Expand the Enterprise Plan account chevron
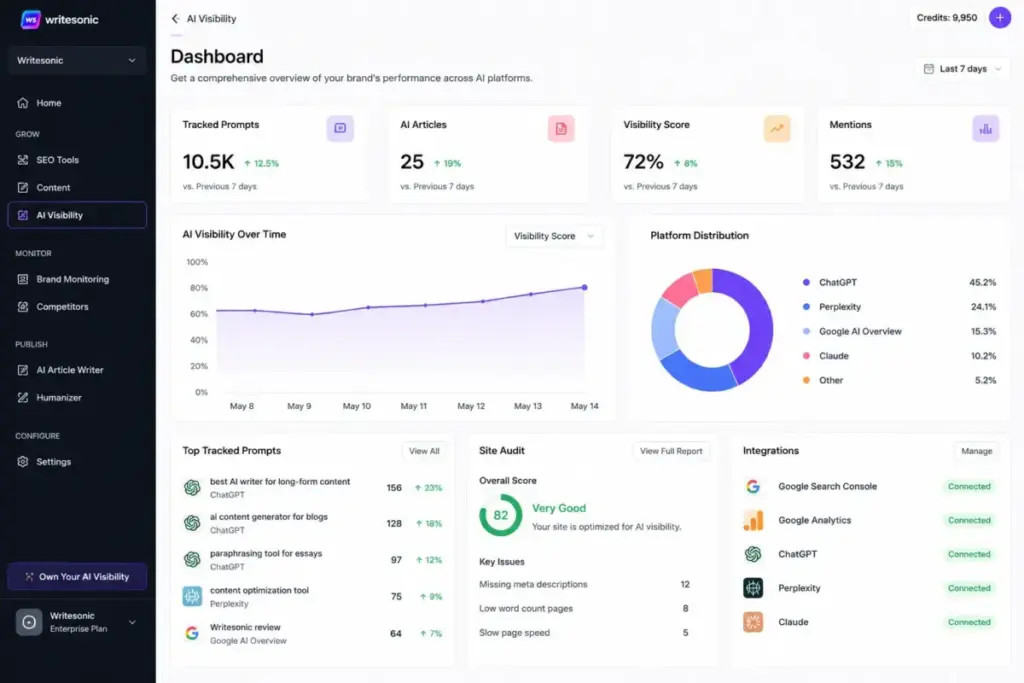1024x683 pixels. click(x=132, y=622)
